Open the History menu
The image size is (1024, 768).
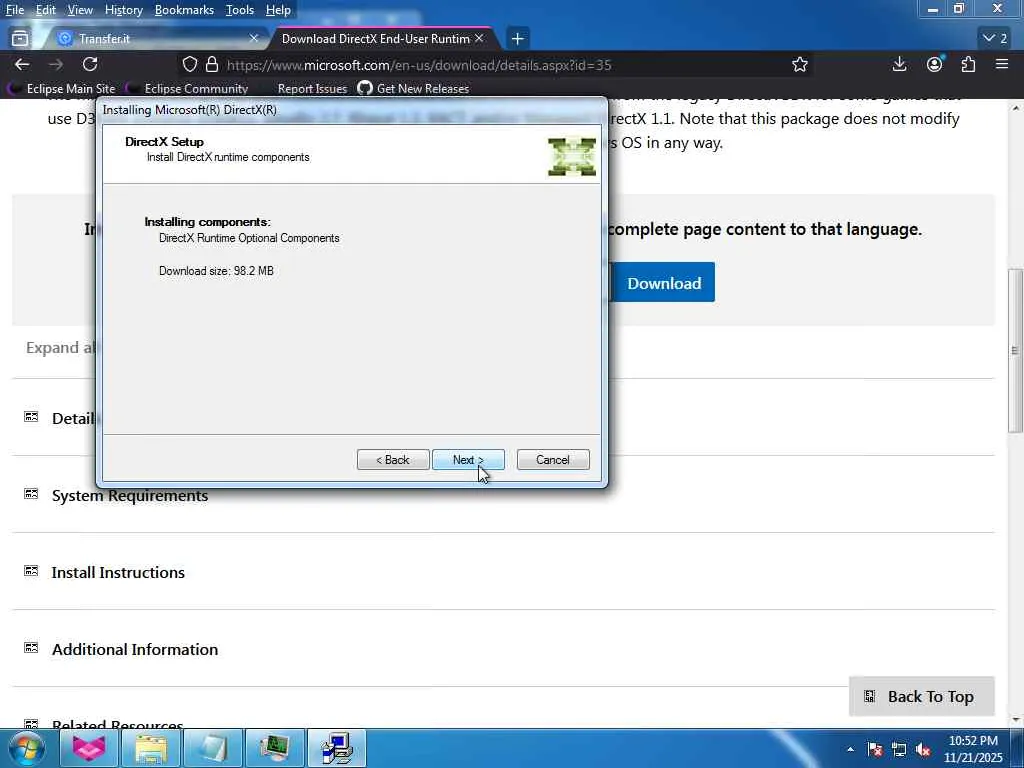[x=123, y=10]
